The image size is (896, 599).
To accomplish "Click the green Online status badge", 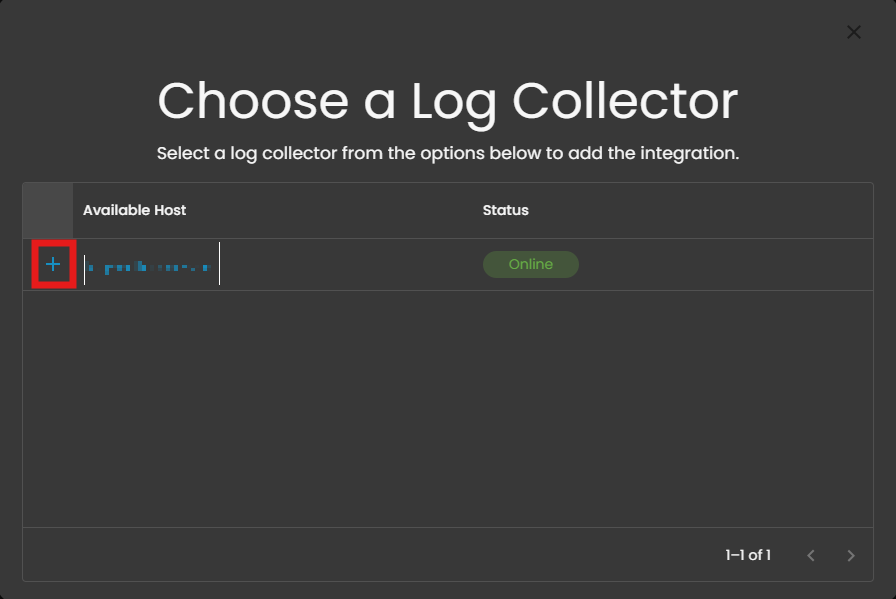I will pyautogui.click(x=530, y=265).
